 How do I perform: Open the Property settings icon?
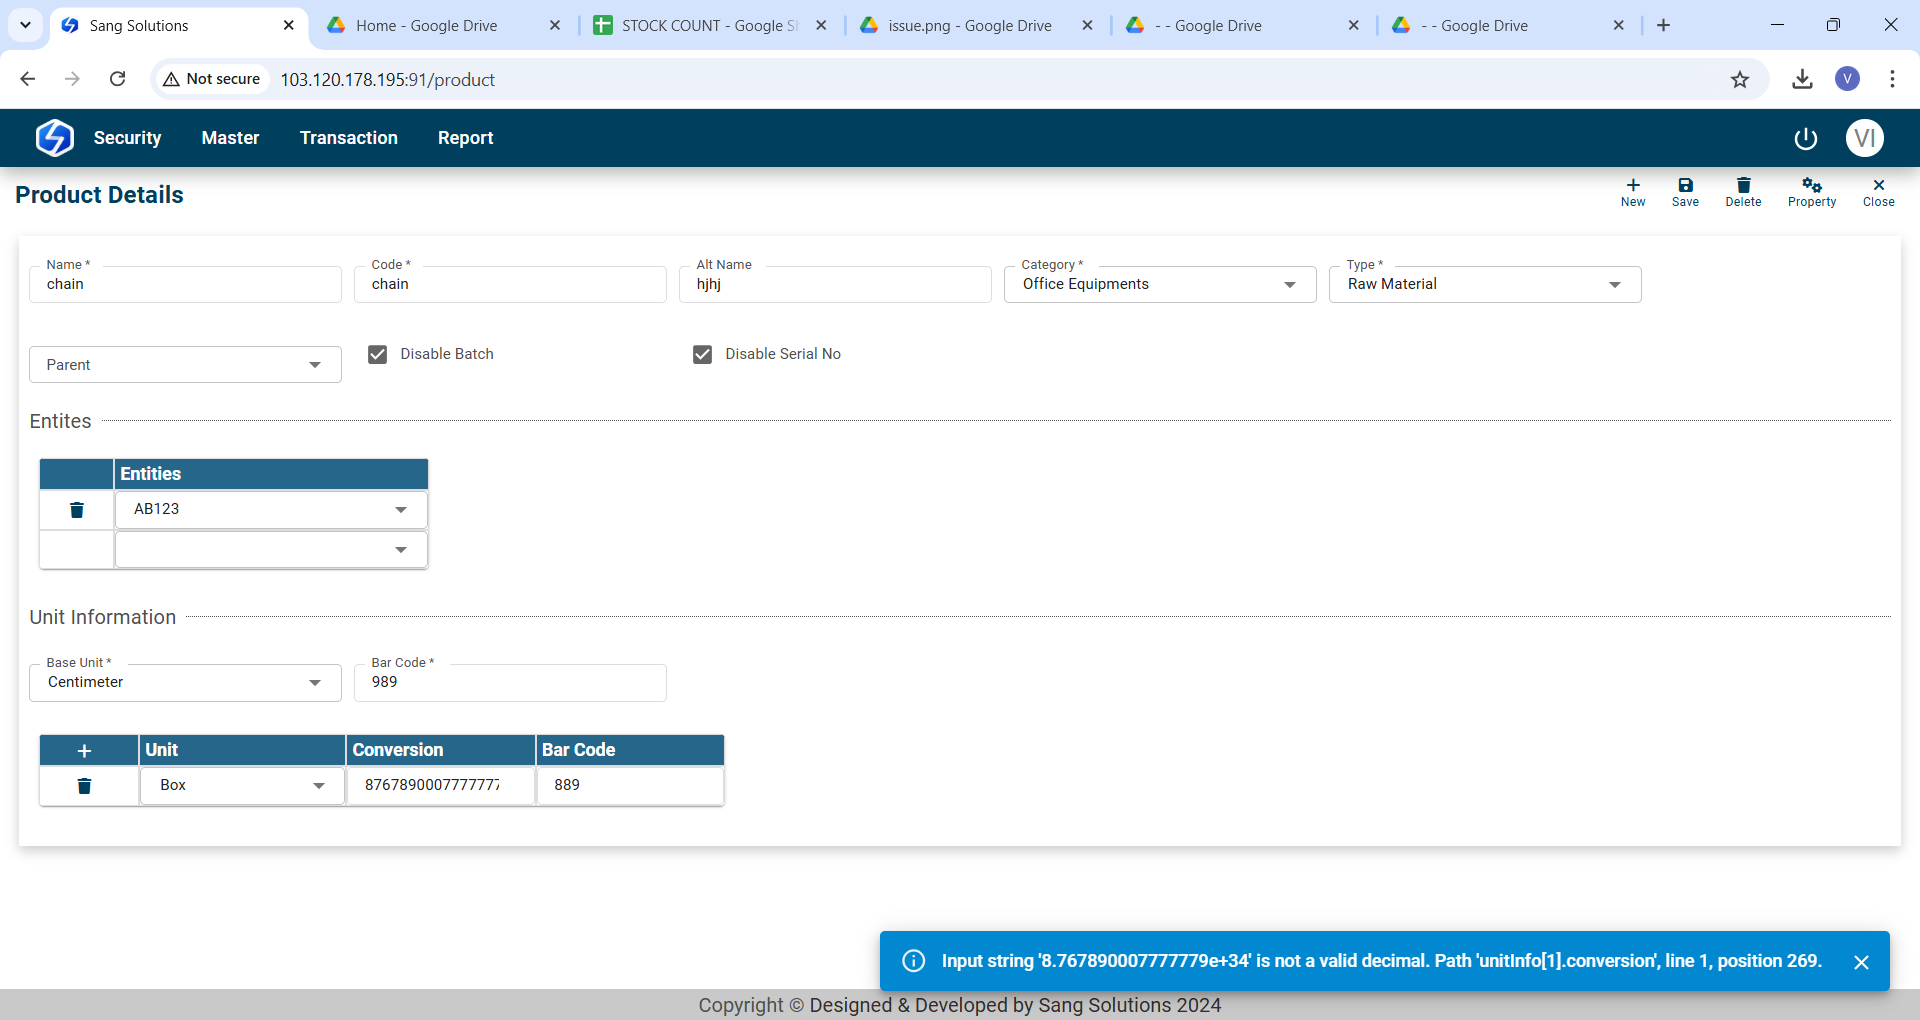[1811, 191]
